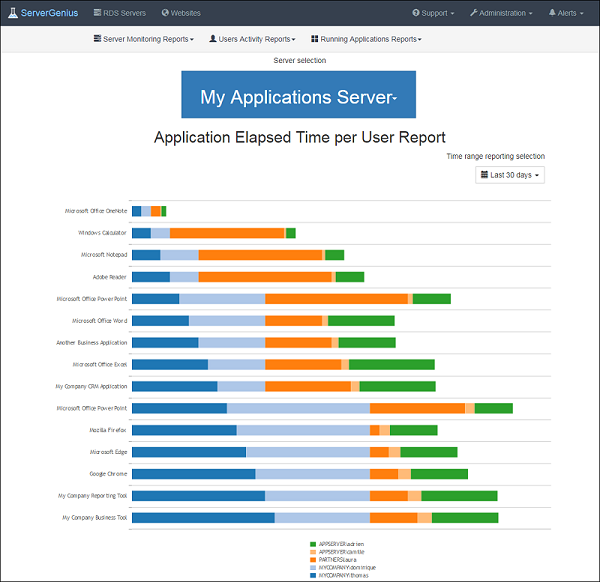The height and width of the screenshot is (582, 600).
Task: Select the light blue segment of Mozilla Firefox bar
Action: [303, 430]
